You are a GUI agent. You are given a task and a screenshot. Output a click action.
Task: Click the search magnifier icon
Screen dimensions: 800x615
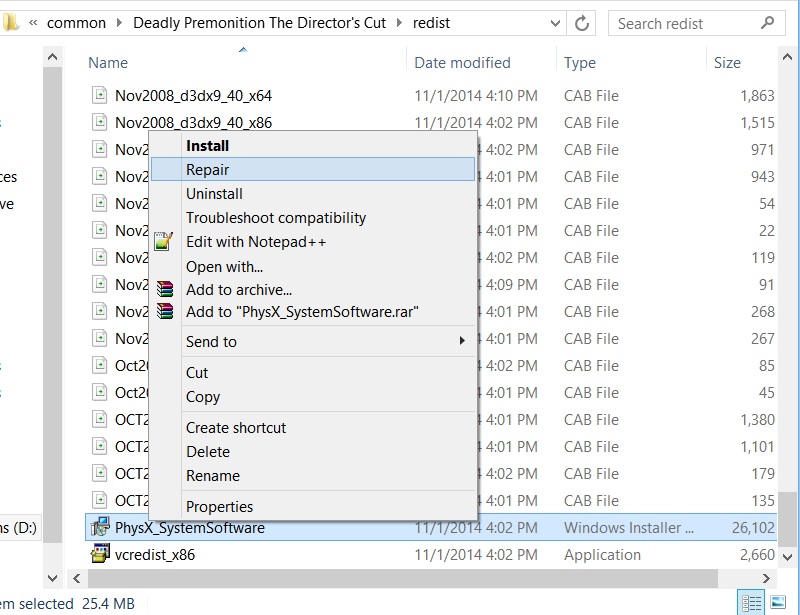[768, 22]
